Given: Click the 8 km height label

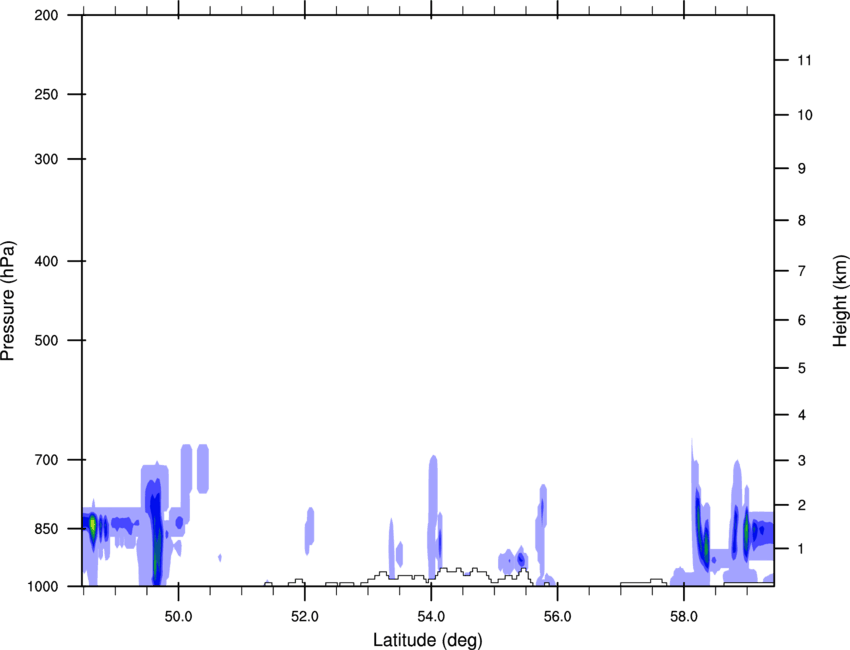Looking at the screenshot, I should tap(802, 220).
